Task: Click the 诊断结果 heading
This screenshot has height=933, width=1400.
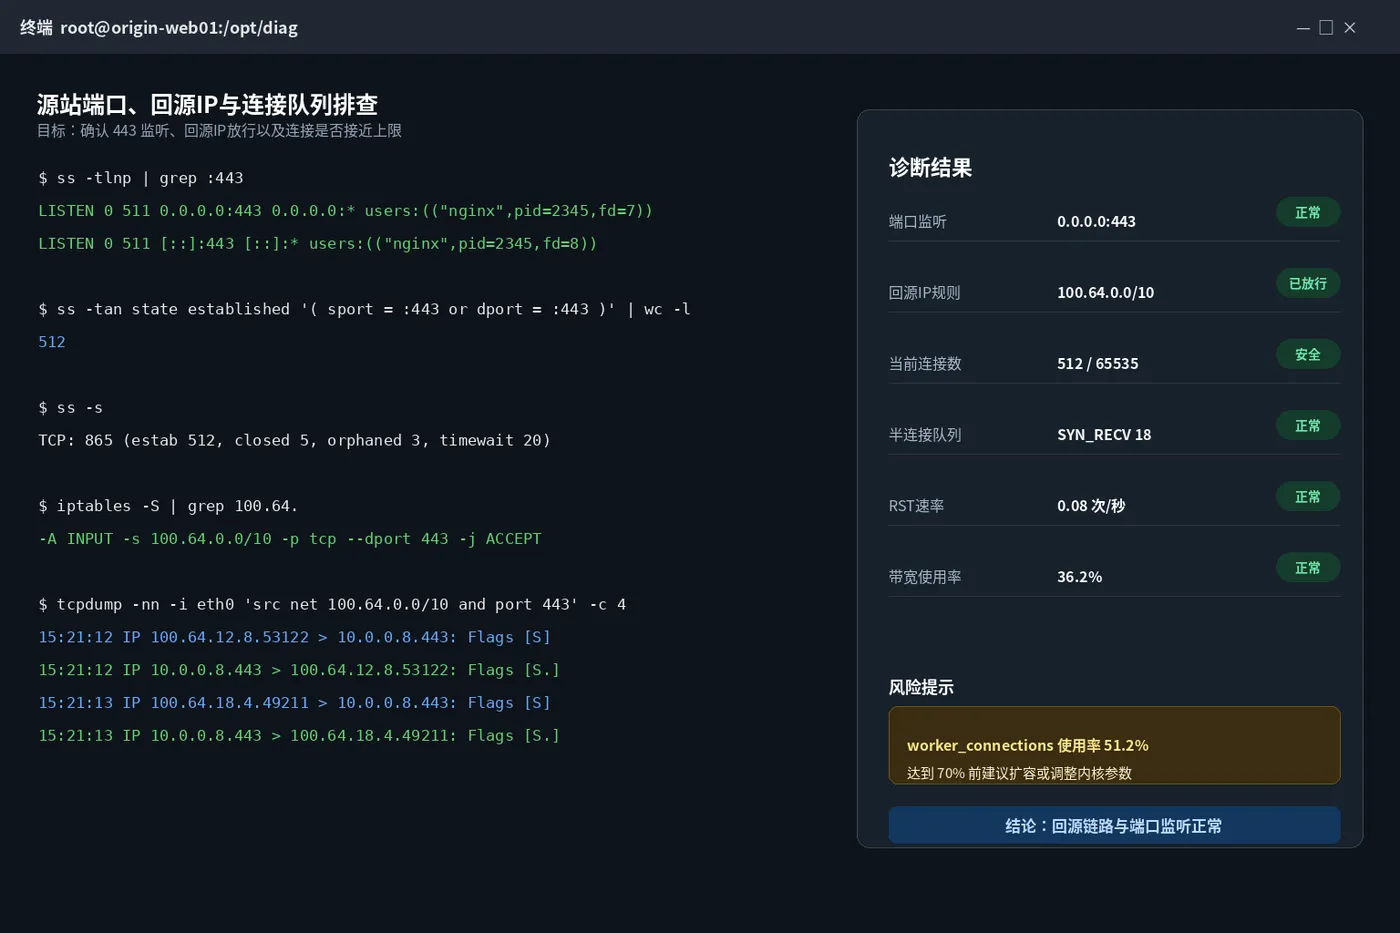Action: tap(930, 167)
